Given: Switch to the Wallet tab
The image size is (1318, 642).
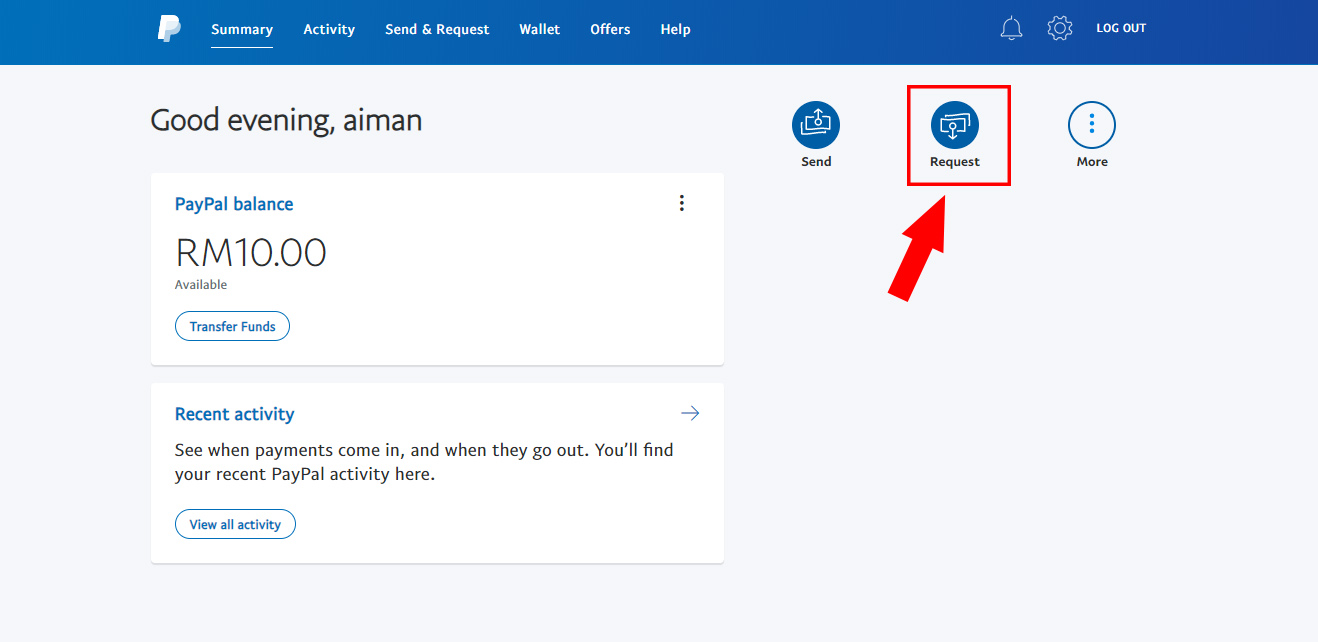Looking at the screenshot, I should (540, 29).
